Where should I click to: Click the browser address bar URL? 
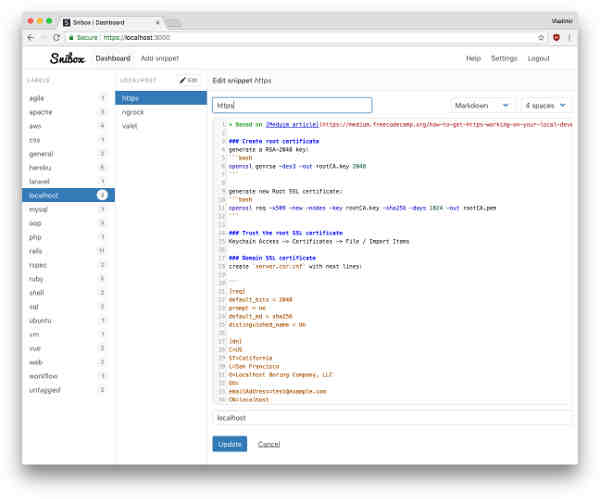point(137,38)
